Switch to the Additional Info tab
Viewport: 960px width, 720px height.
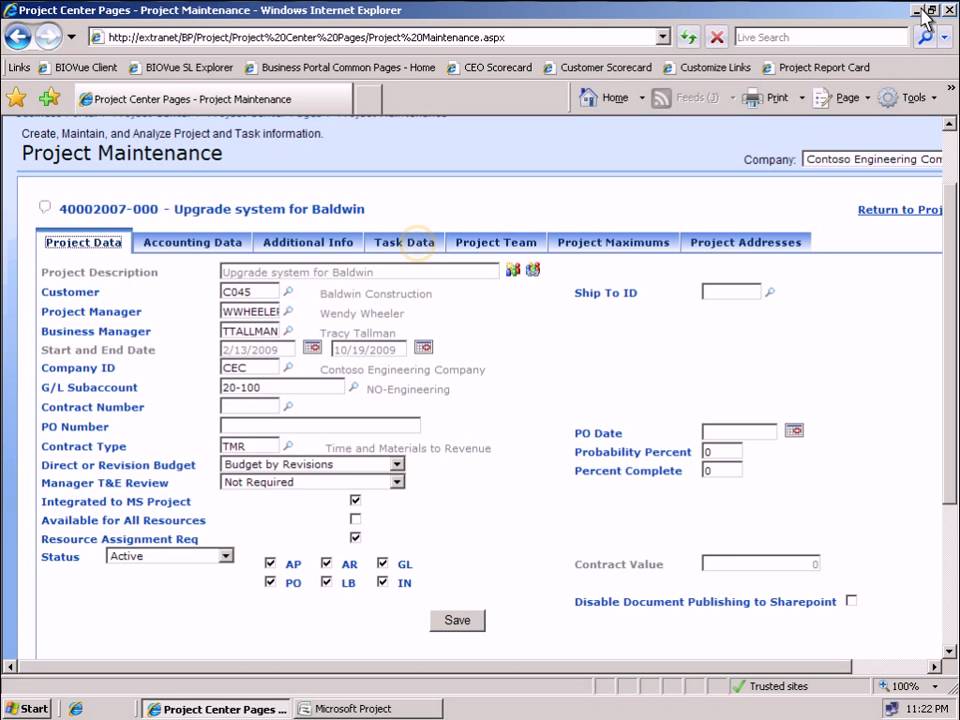click(308, 242)
